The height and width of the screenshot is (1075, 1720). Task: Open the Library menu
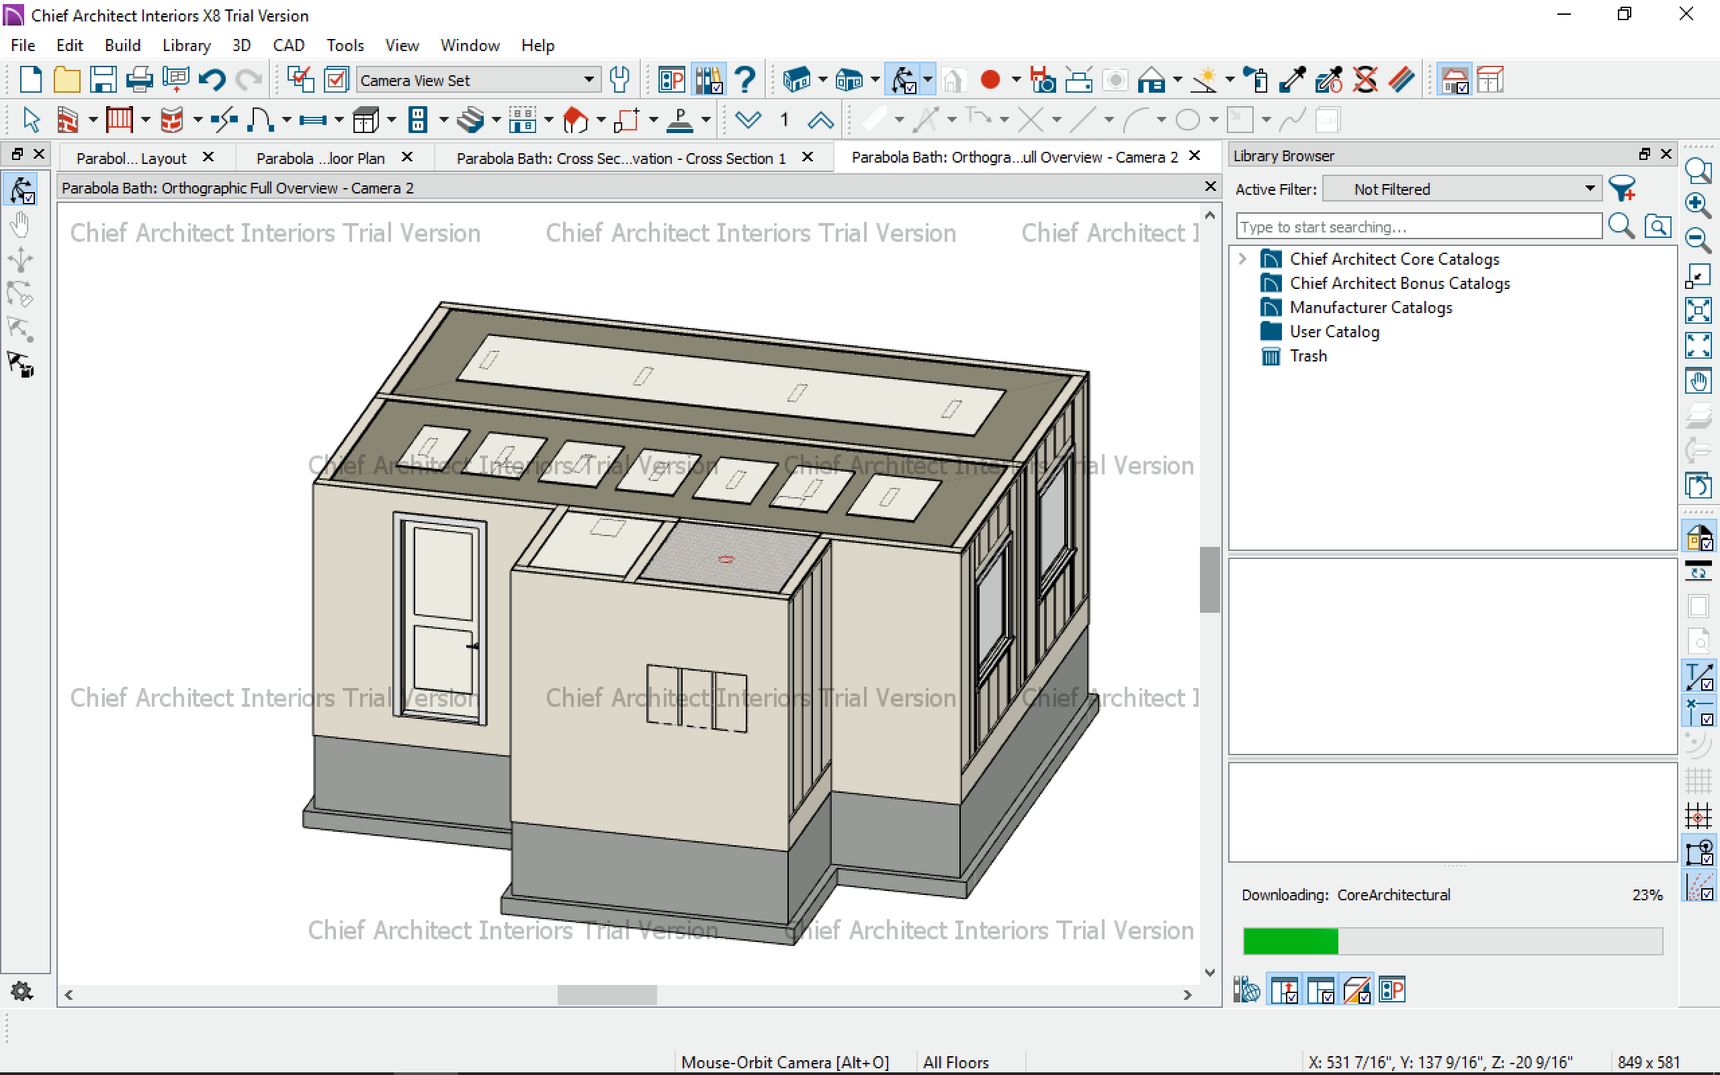tap(187, 45)
